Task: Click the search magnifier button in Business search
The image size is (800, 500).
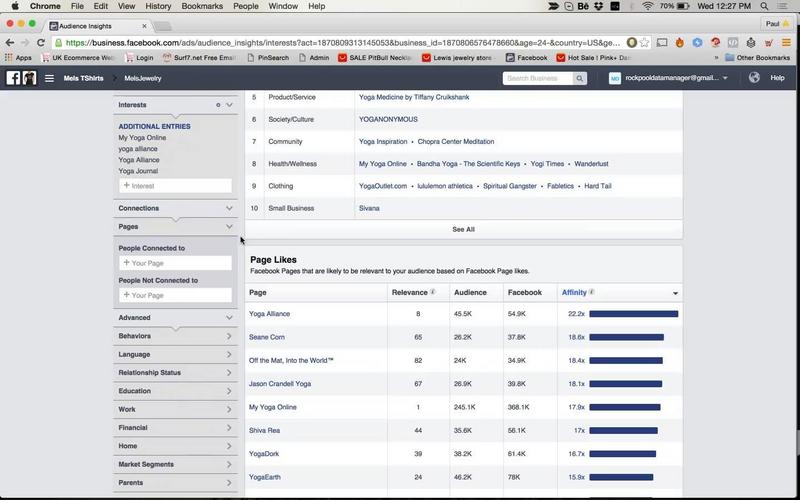Action: (580, 78)
